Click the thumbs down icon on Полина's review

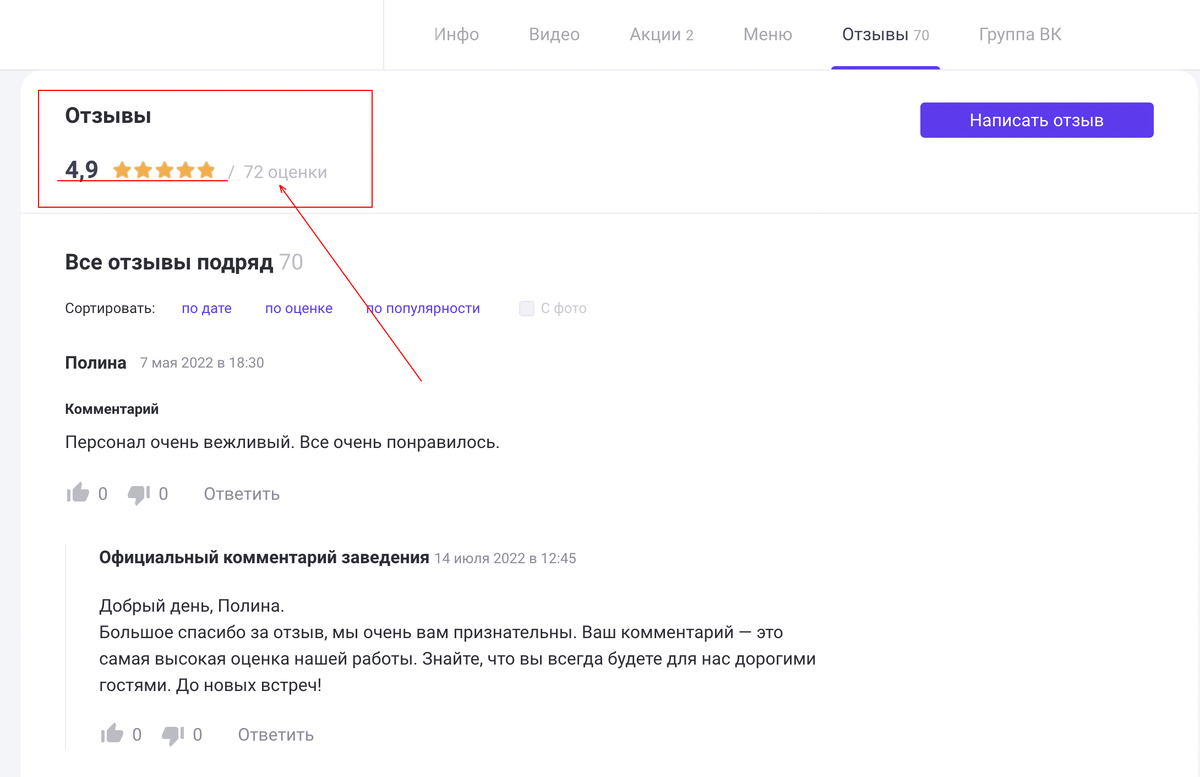[139, 492]
